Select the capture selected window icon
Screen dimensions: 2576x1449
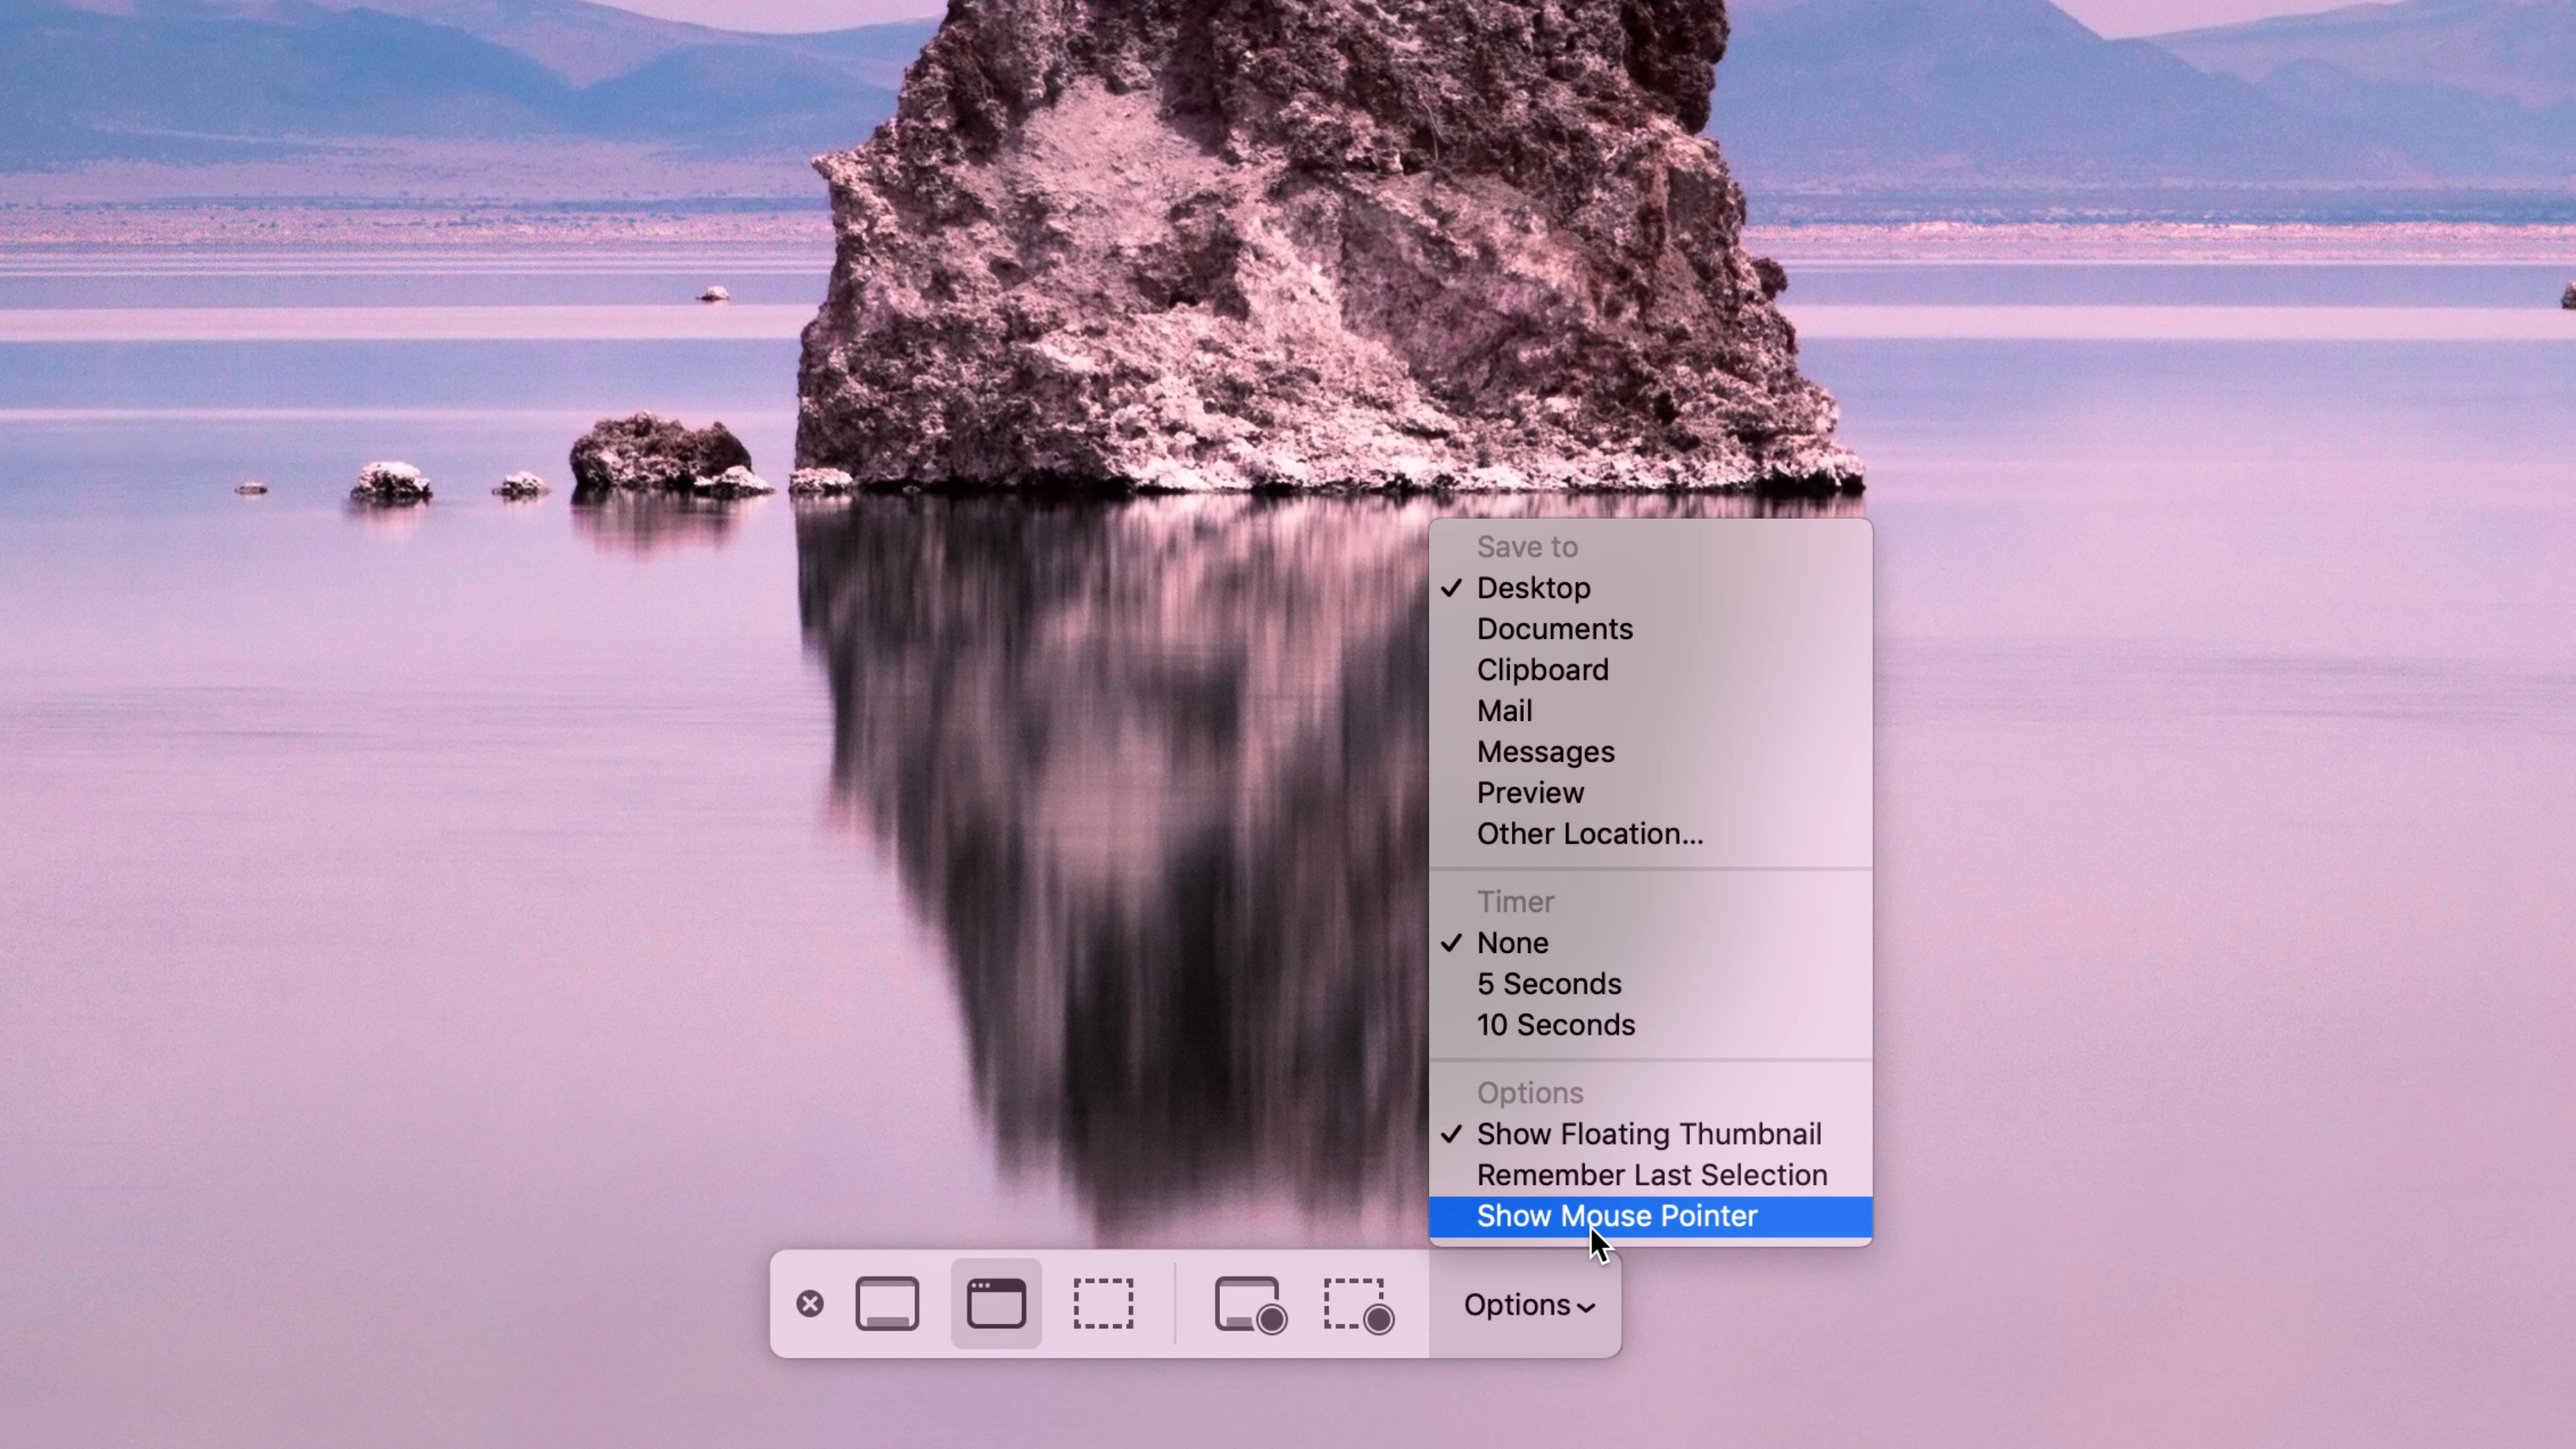tap(996, 1304)
